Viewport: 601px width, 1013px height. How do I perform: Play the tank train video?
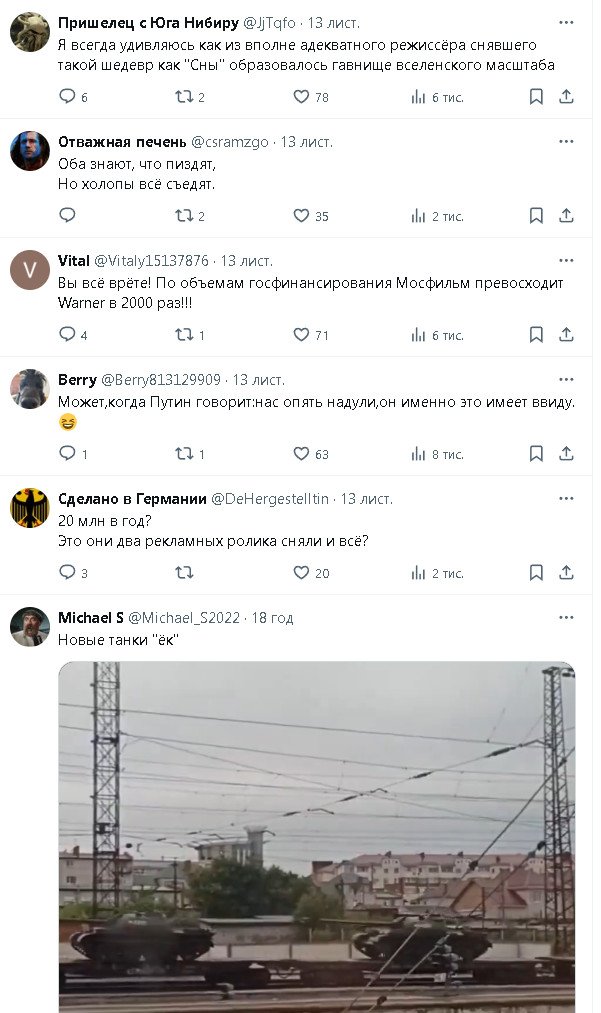pyautogui.click(x=316, y=835)
